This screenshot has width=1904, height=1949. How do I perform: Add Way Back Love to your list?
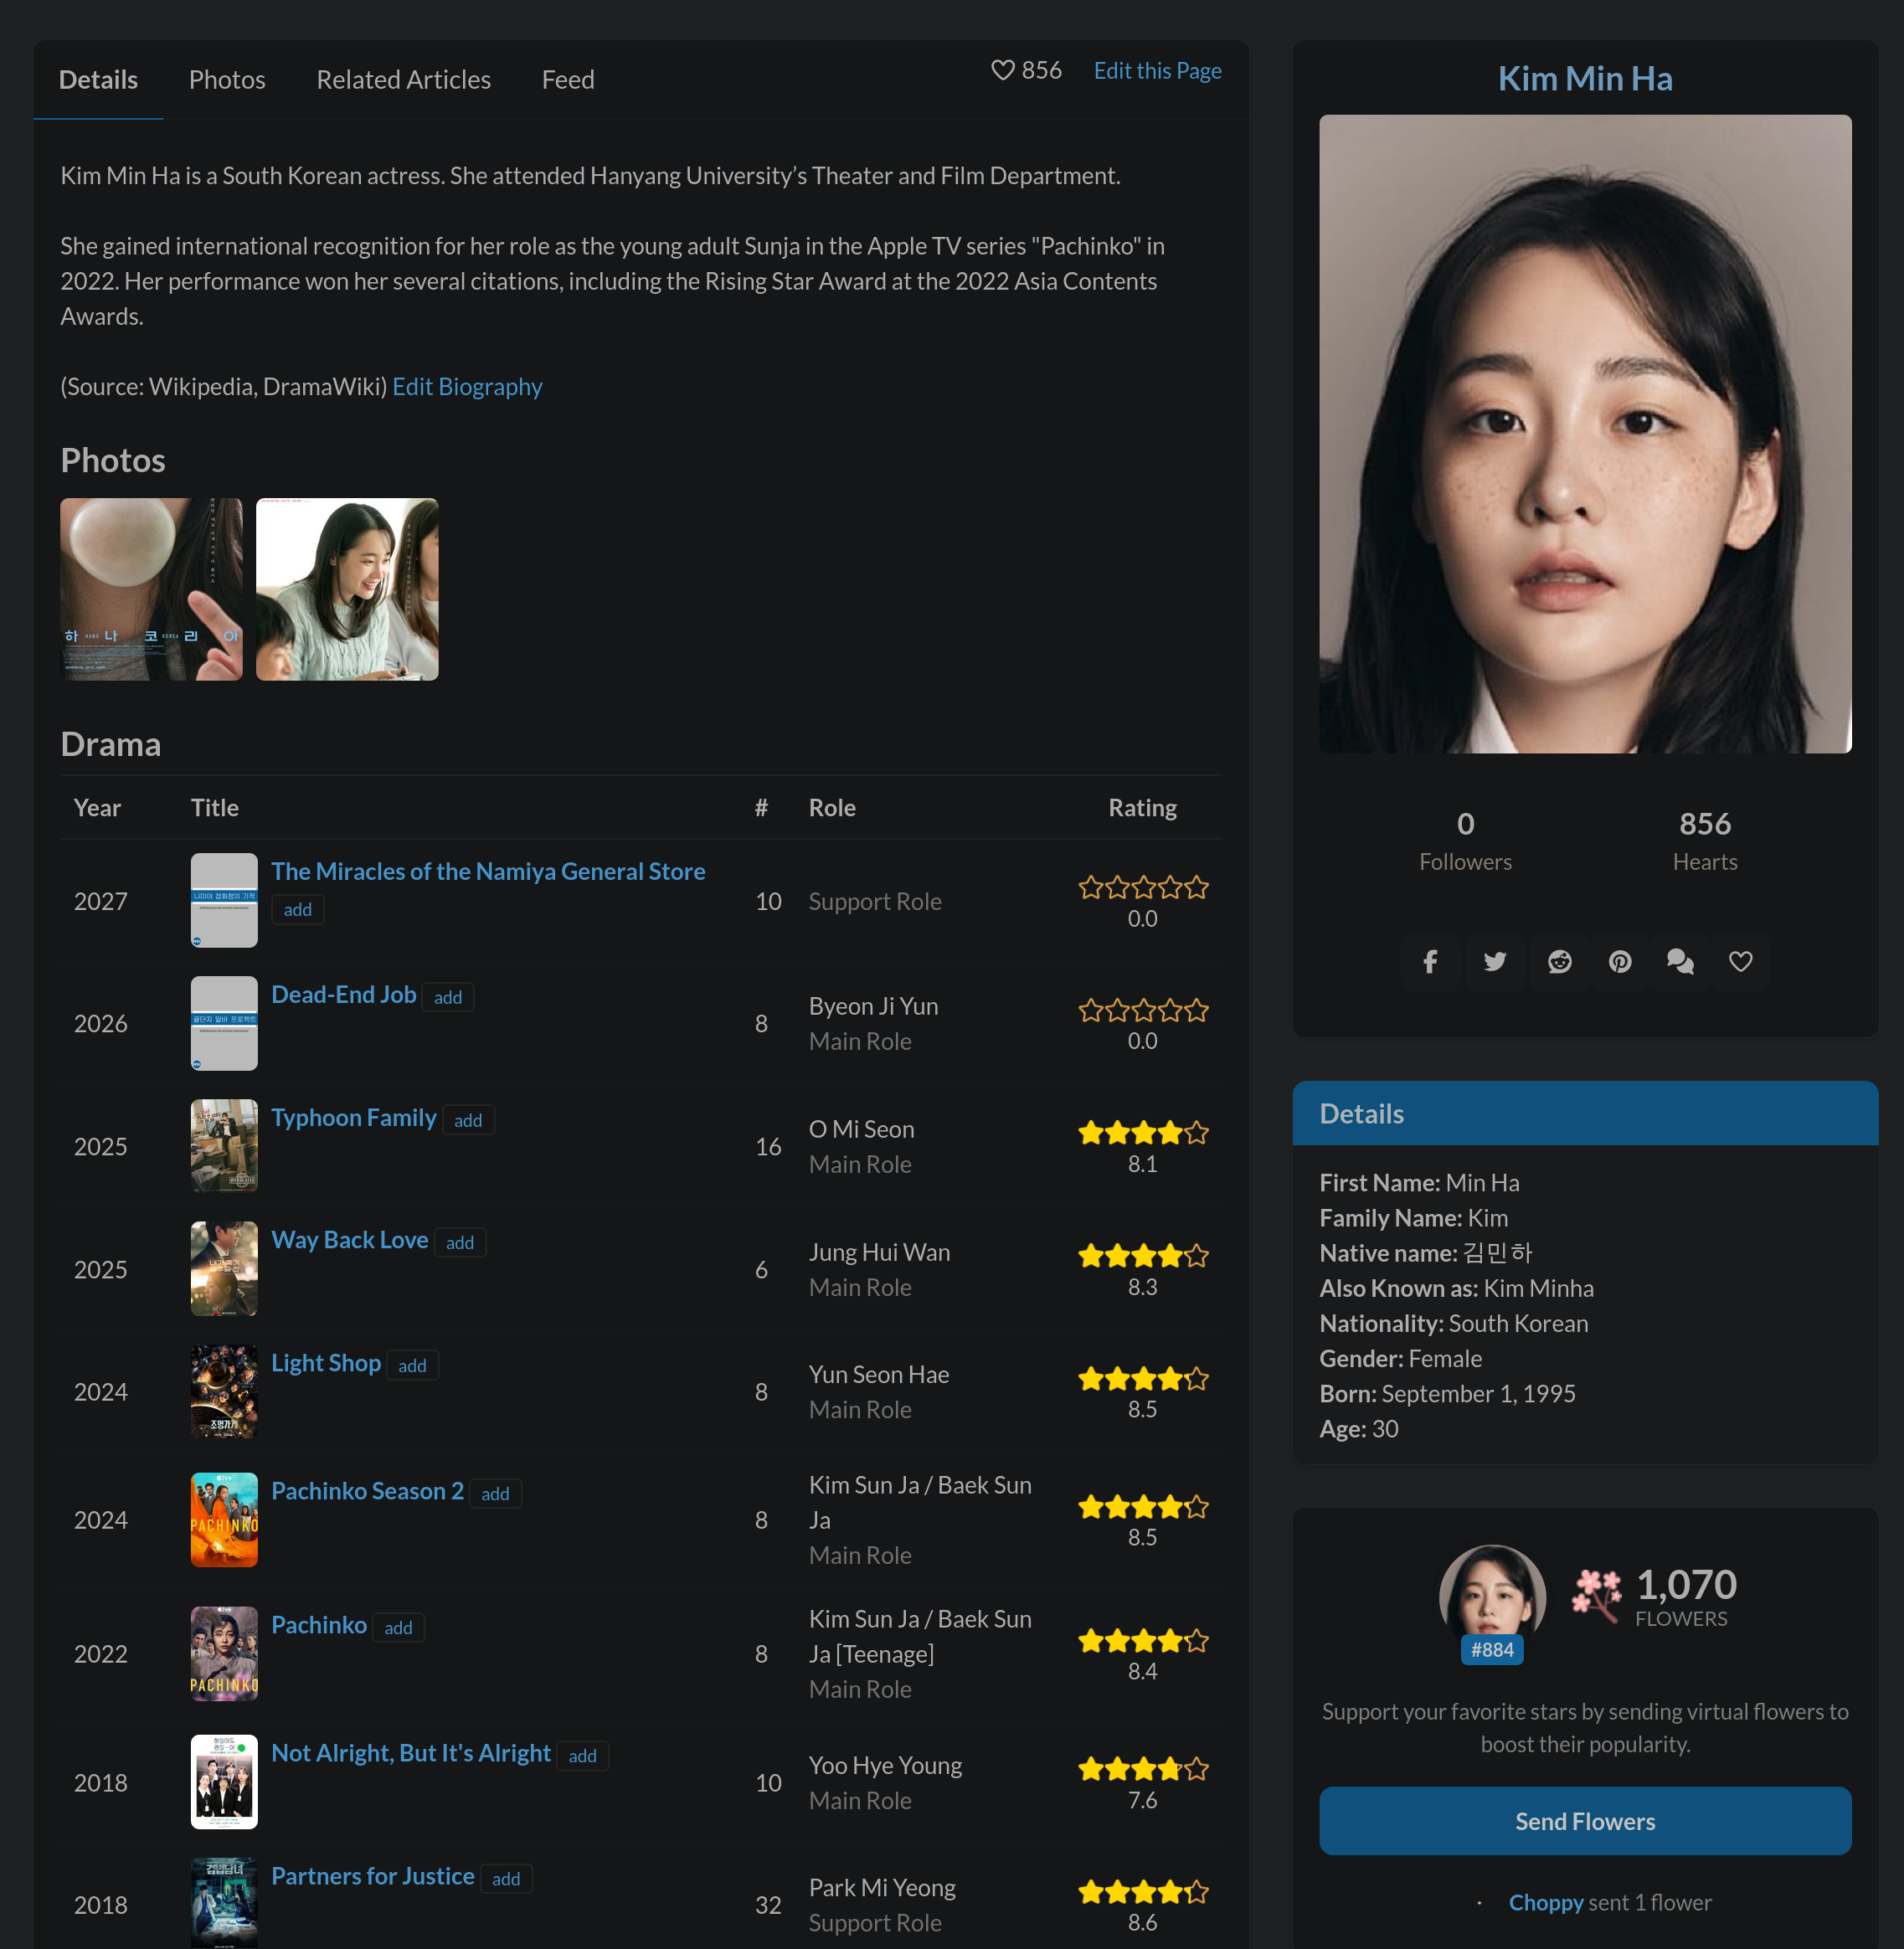click(460, 1243)
